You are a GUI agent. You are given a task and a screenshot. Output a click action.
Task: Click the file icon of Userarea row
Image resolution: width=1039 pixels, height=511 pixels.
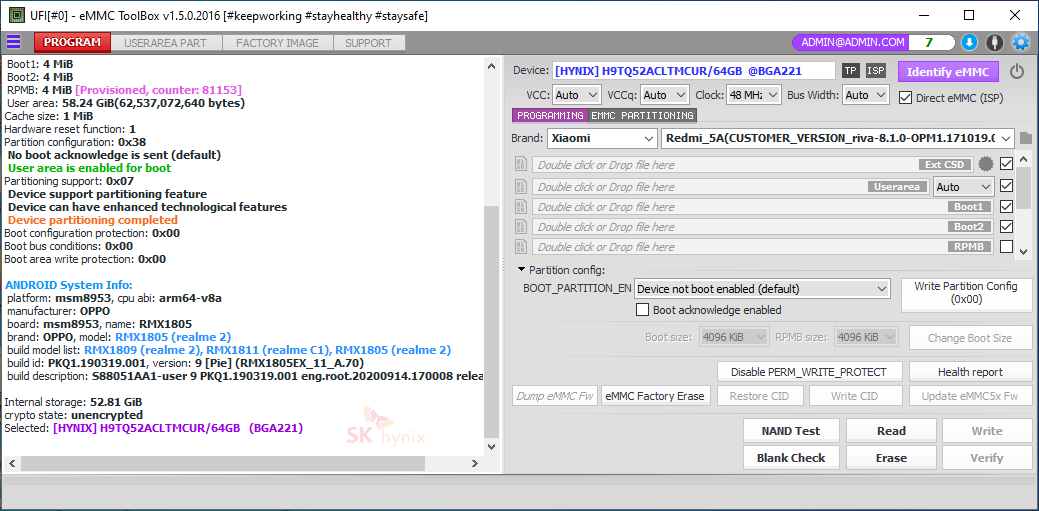520,186
